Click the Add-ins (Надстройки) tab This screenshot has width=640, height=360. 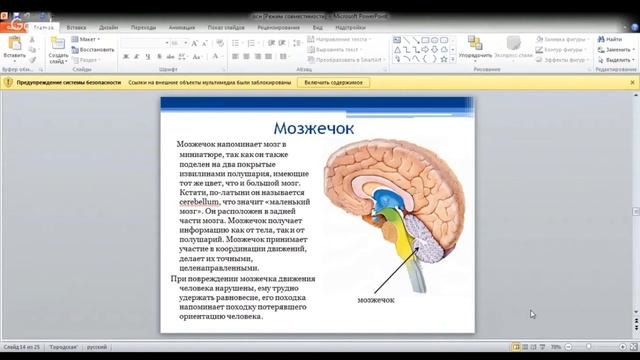point(350,27)
